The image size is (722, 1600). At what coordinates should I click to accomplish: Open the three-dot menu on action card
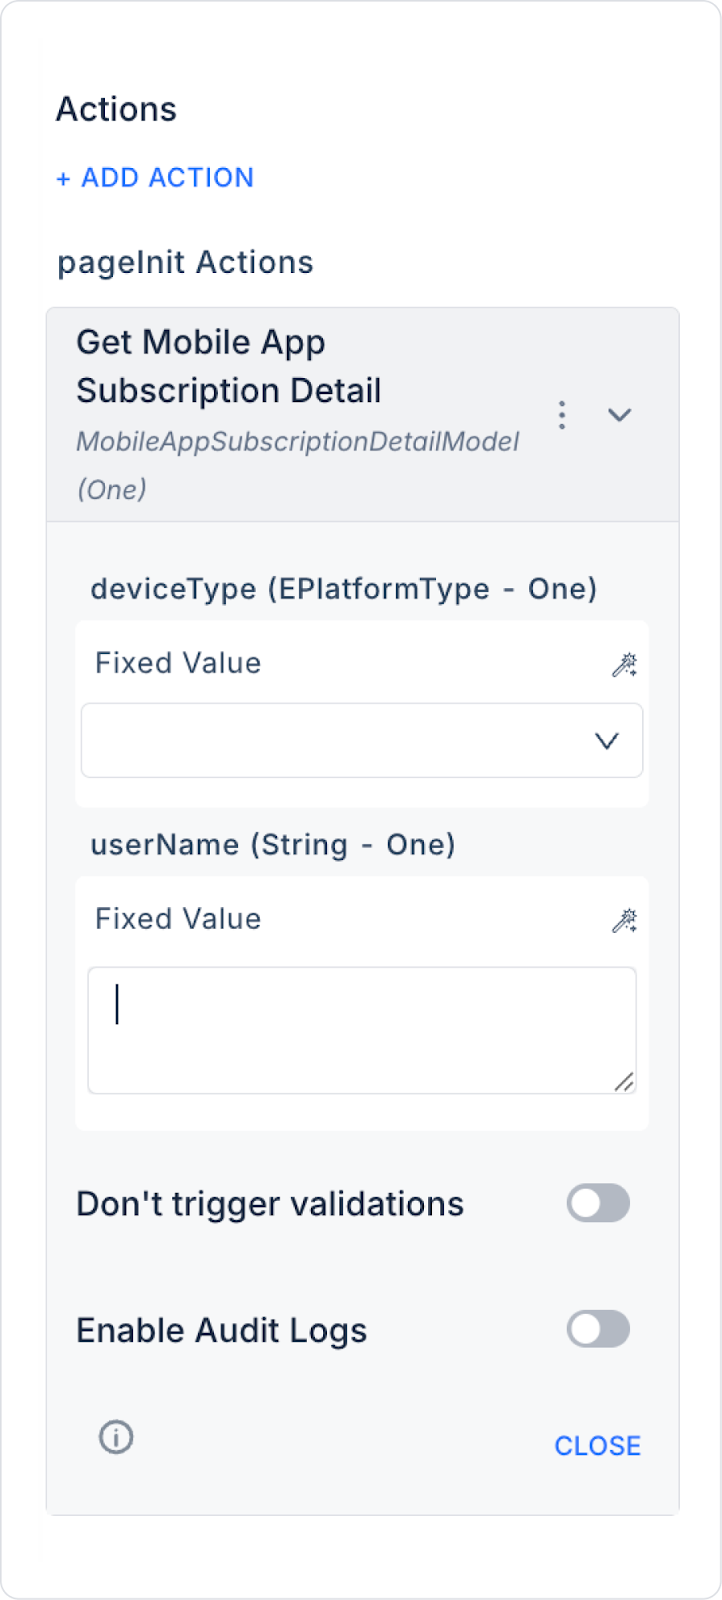(562, 414)
